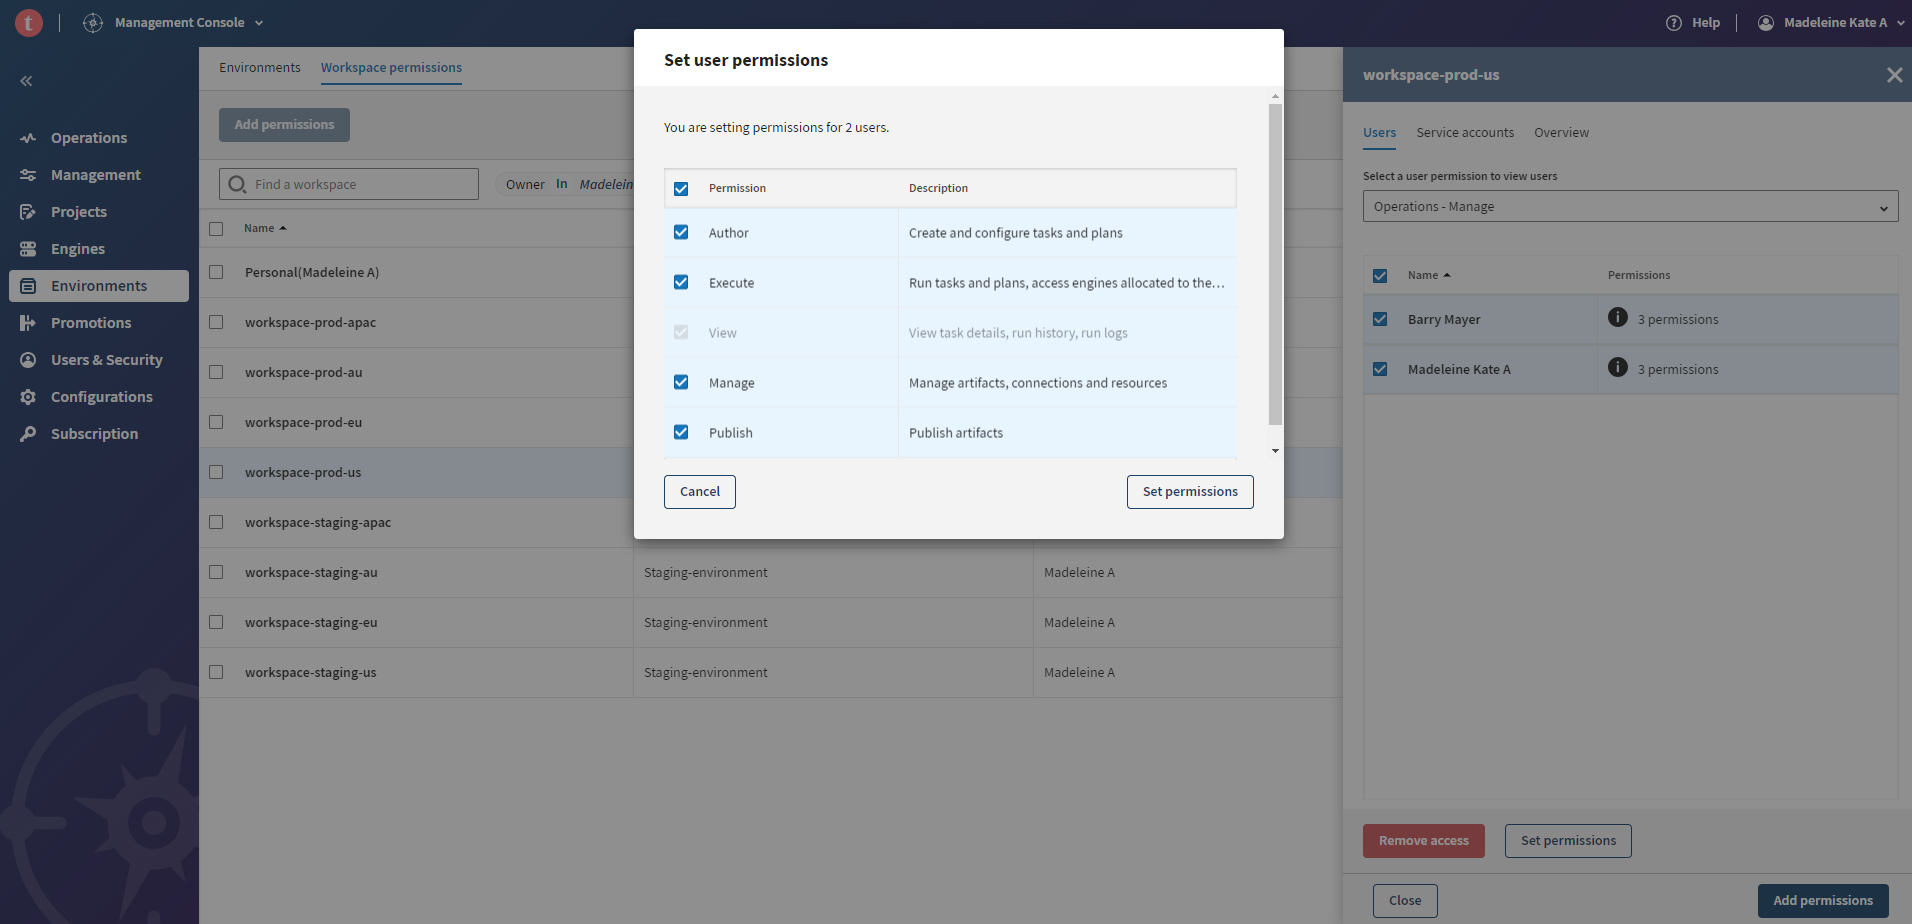Click the Operations icon in sidebar
This screenshot has width=1912, height=924.
coord(28,138)
